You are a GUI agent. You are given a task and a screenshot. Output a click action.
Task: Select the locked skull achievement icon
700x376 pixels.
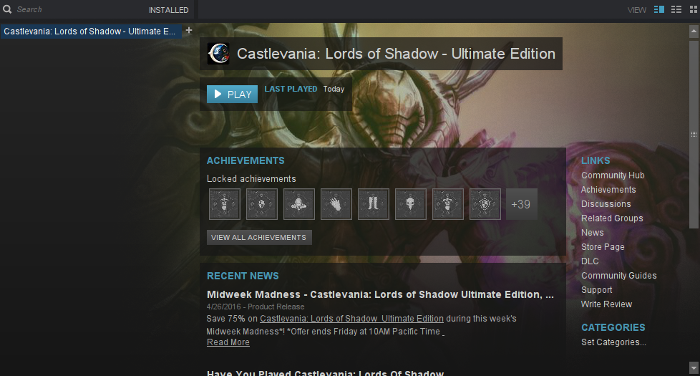click(x=410, y=204)
